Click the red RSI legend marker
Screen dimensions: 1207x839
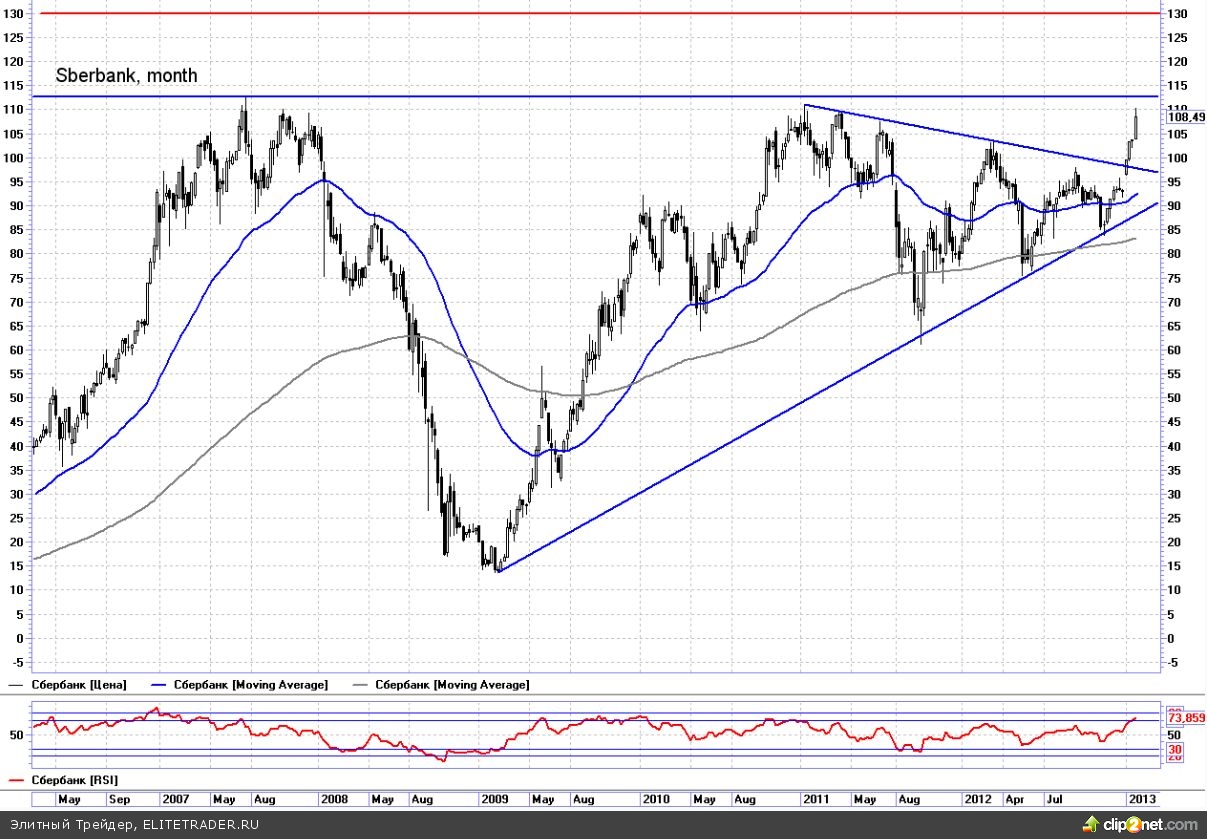point(18,779)
